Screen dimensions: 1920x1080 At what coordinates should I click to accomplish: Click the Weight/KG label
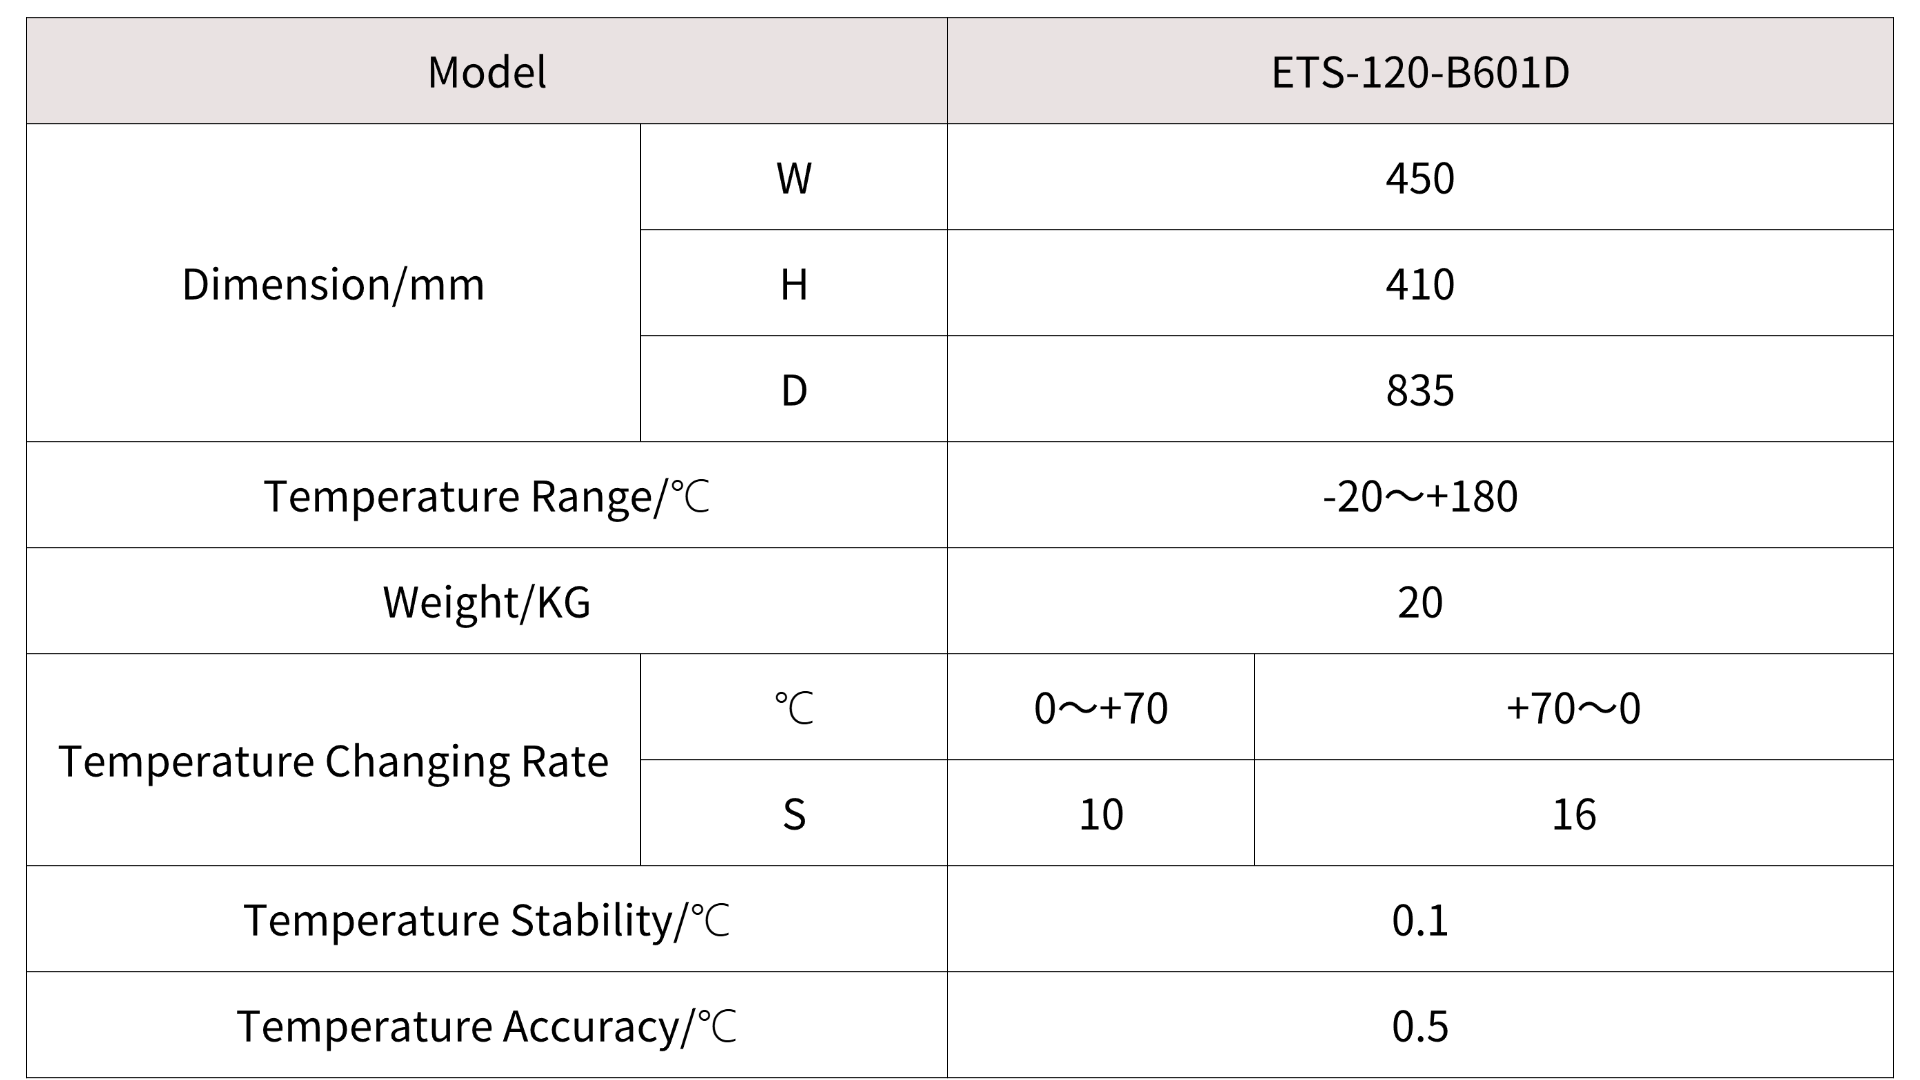coord(487,602)
